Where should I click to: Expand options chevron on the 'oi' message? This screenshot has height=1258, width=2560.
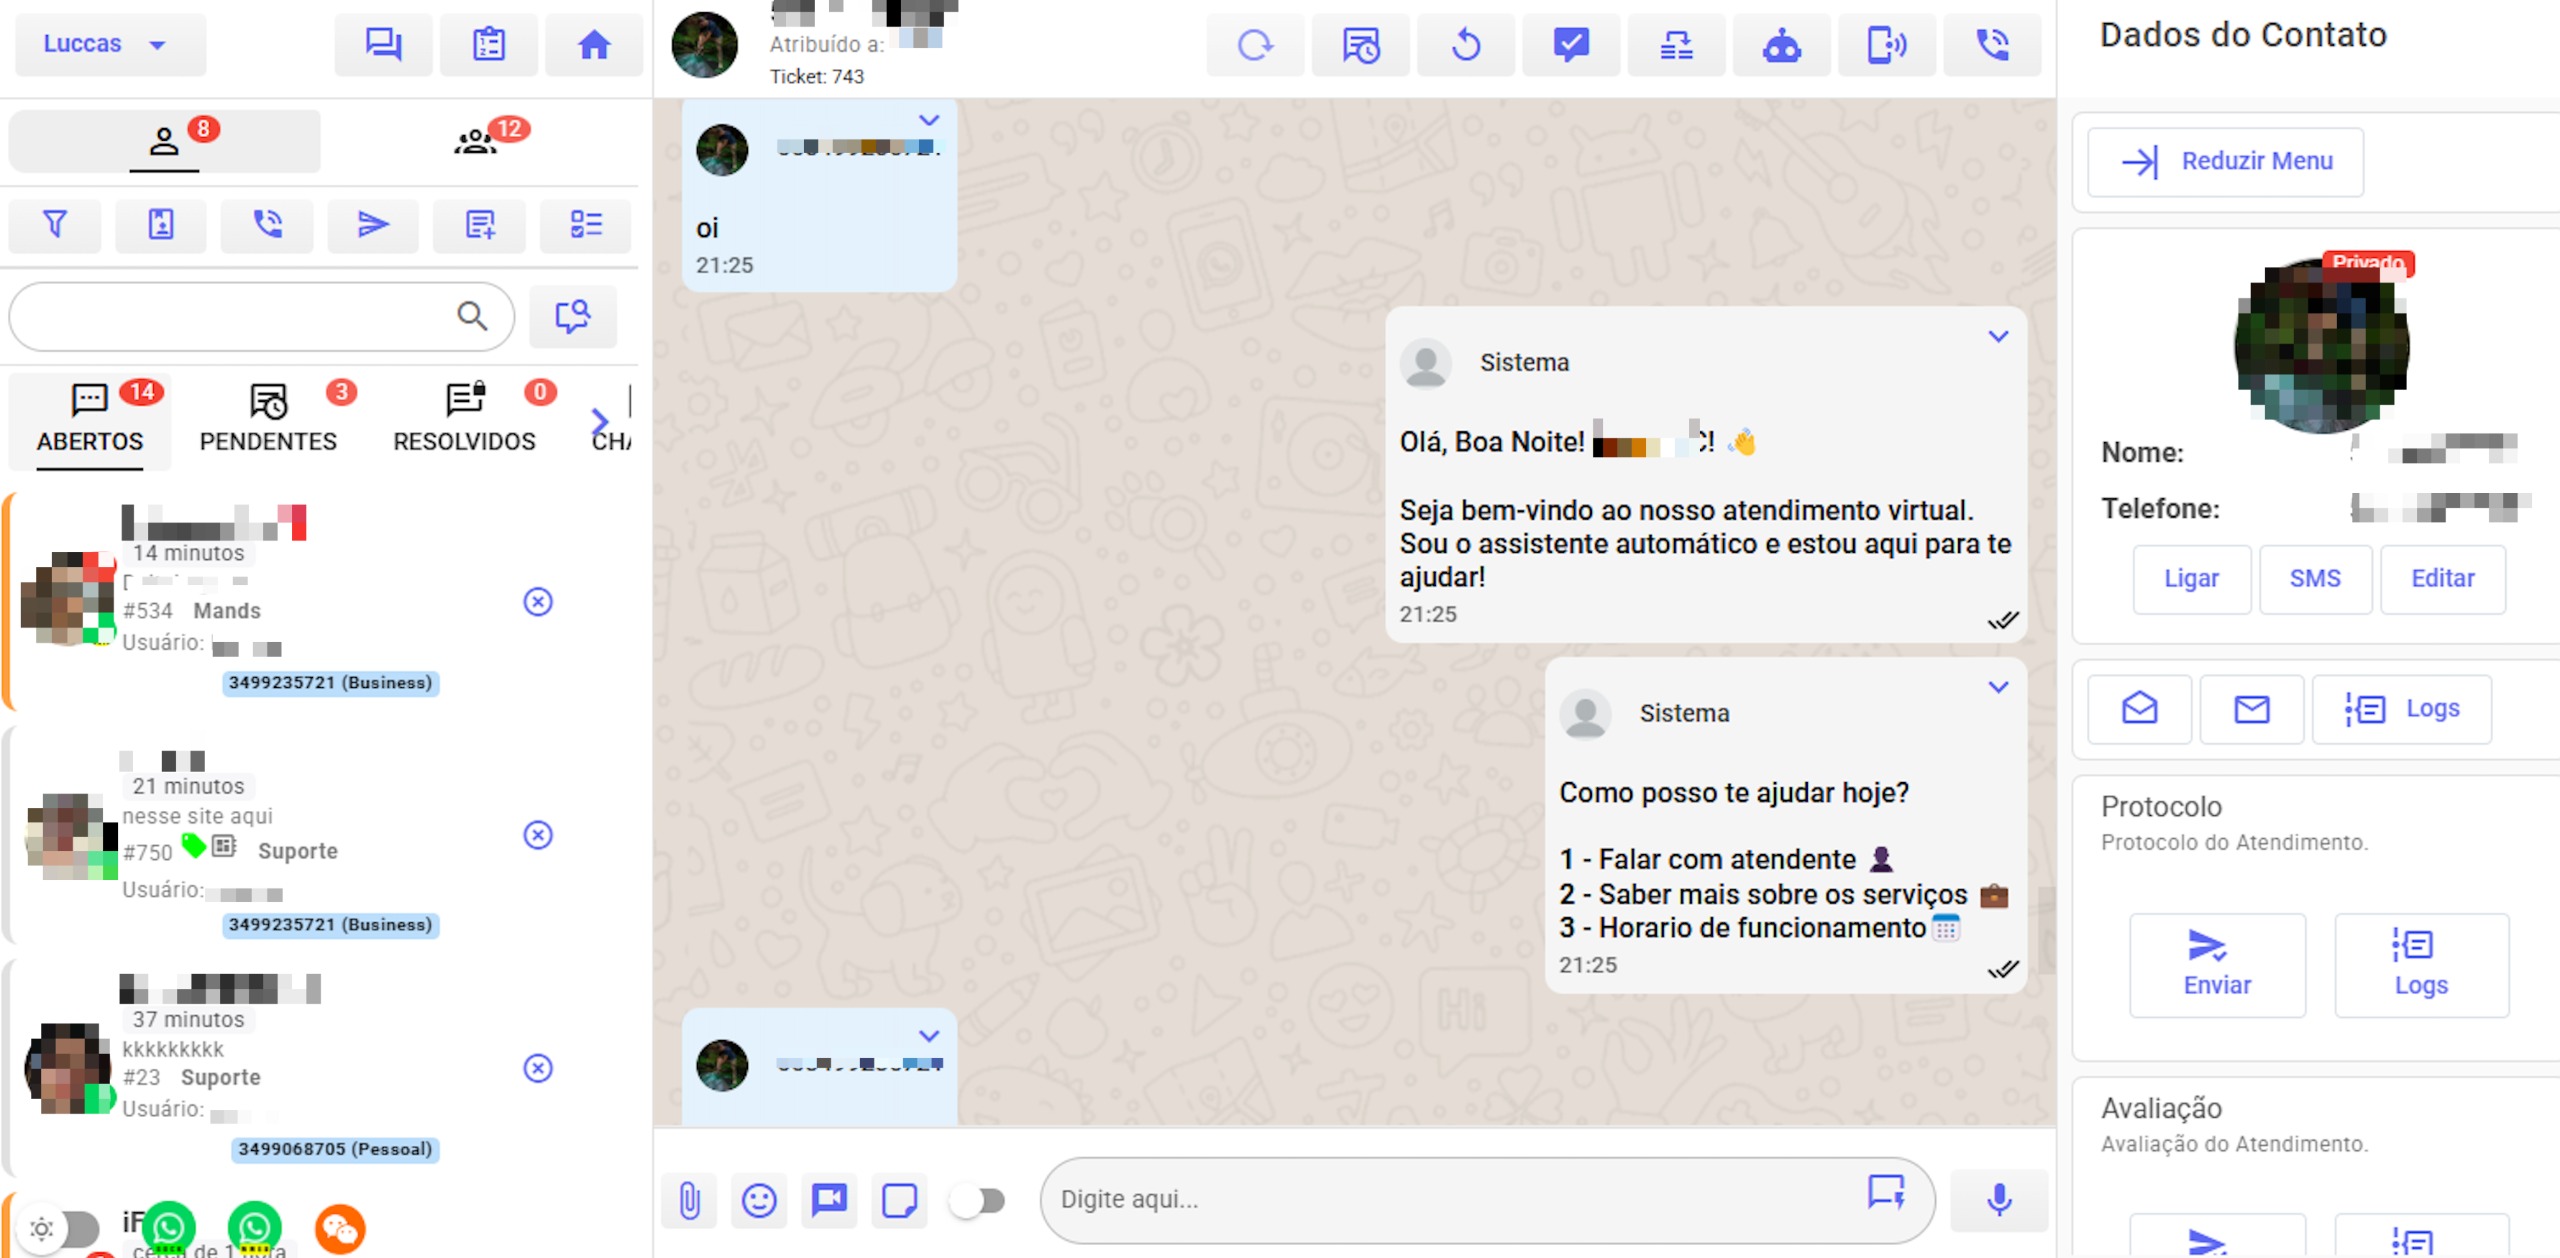coord(929,120)
